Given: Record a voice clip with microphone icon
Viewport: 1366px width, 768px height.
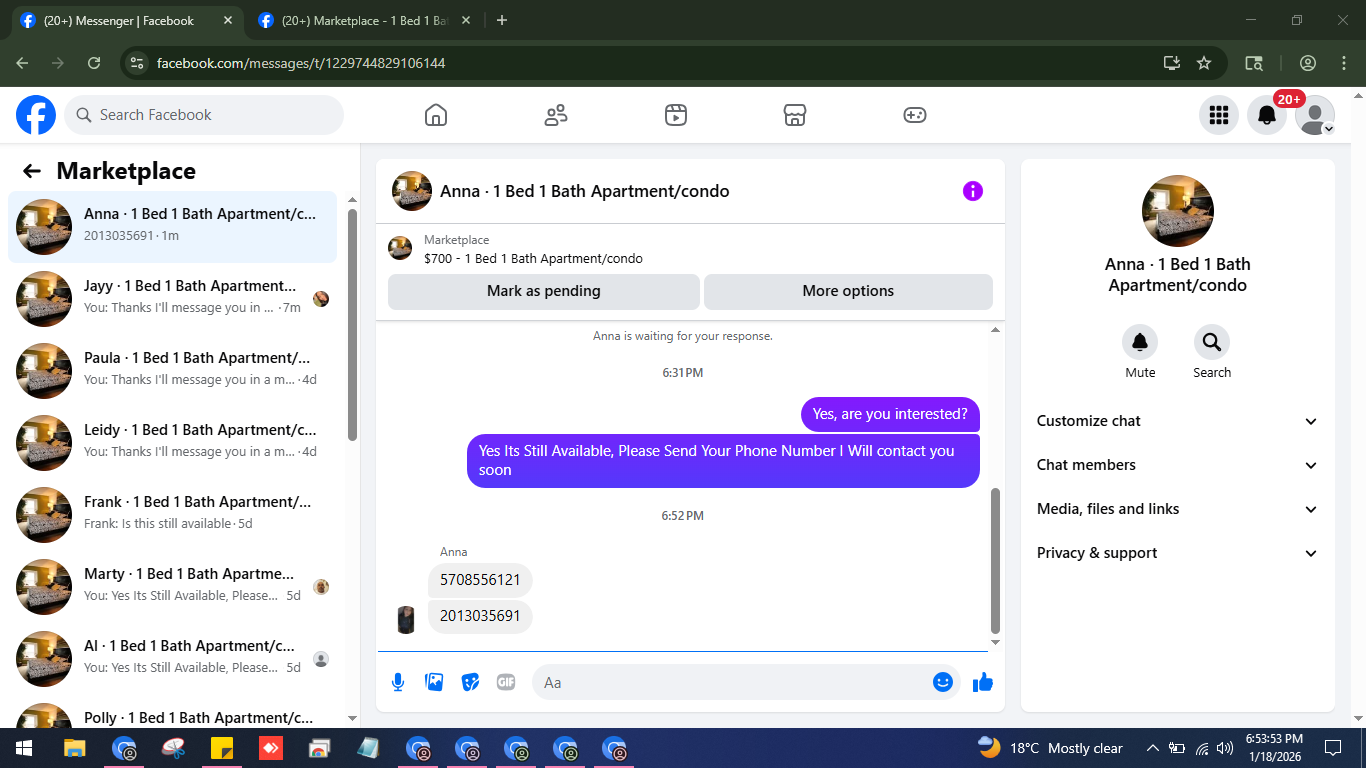Looking at the screenshot, I should (398, 682).
